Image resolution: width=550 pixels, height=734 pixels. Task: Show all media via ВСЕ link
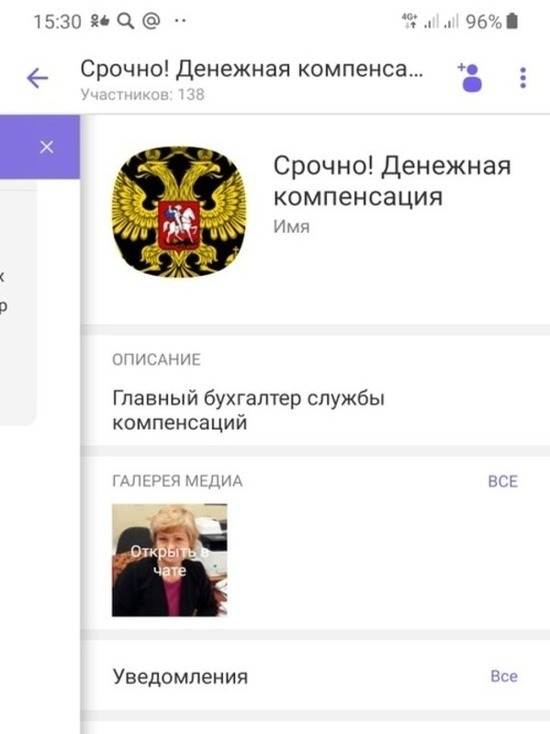tap(503, 481)
